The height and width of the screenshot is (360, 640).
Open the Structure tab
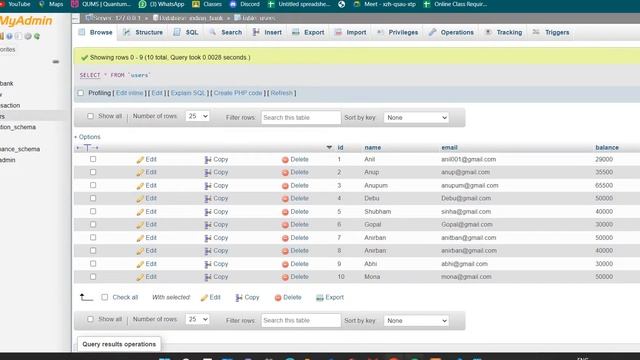[x=143, y=32]
